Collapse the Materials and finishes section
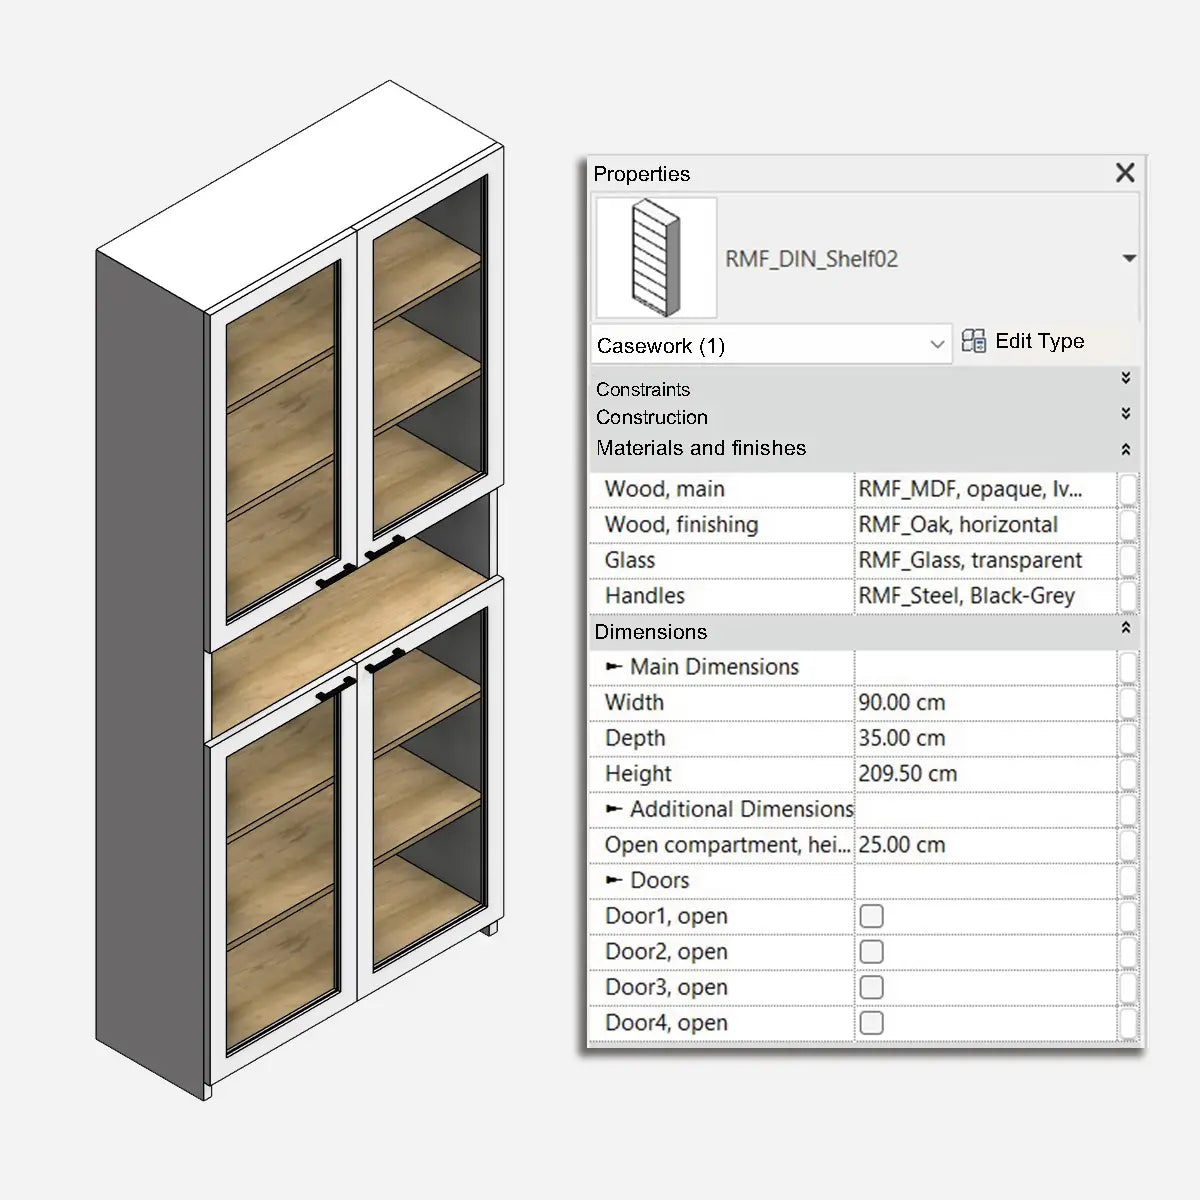The height and width of the screenshot is (1200, 1200). click(x=1126, y=450)
